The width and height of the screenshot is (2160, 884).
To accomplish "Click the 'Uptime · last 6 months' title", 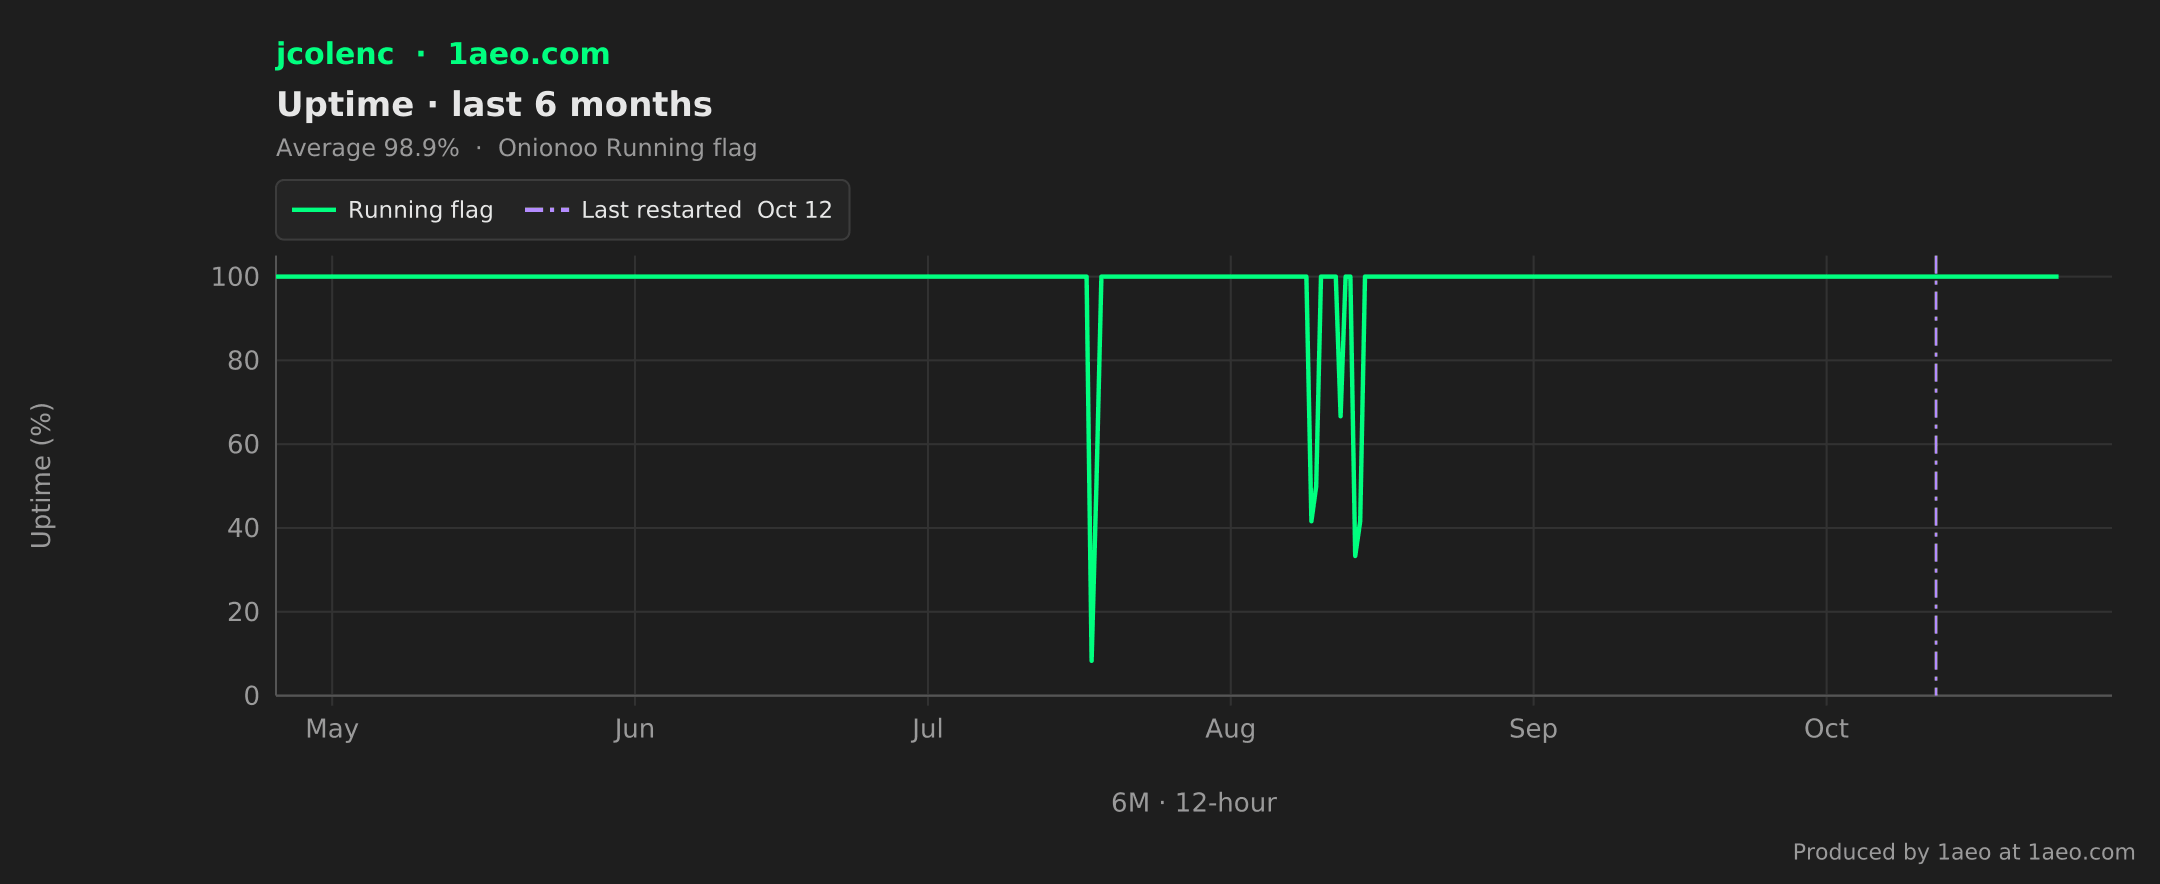I will click(494, 105).
